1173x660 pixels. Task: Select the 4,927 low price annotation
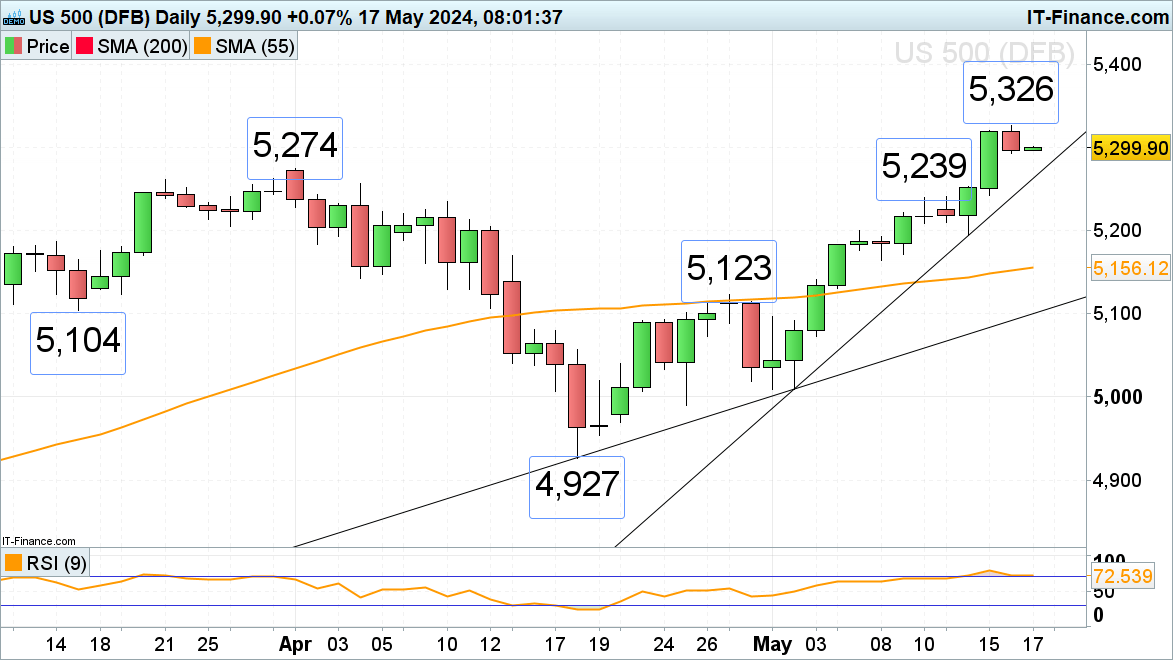pos(576,486)
